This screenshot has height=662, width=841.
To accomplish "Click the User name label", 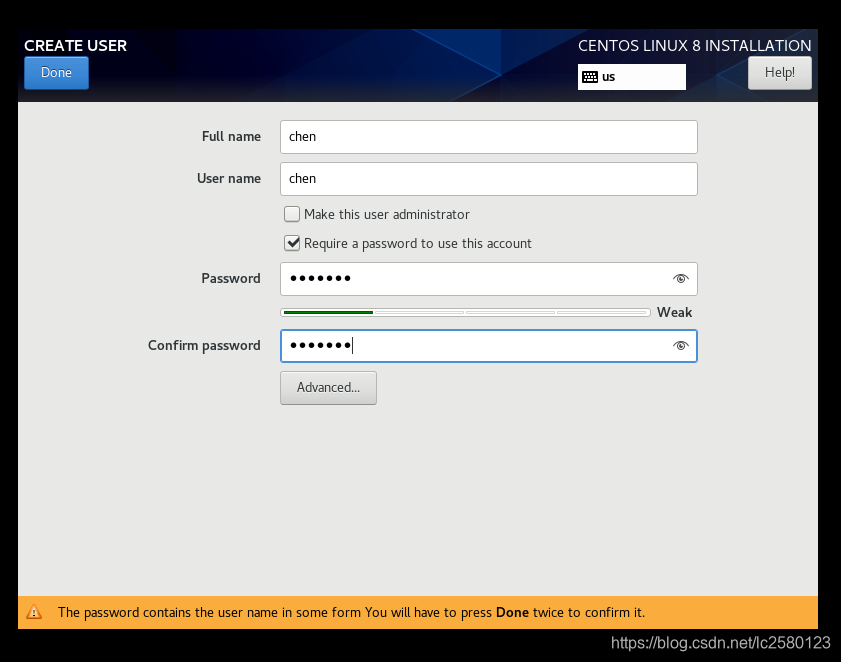I will pyautogui.click(x=229, y=179).
